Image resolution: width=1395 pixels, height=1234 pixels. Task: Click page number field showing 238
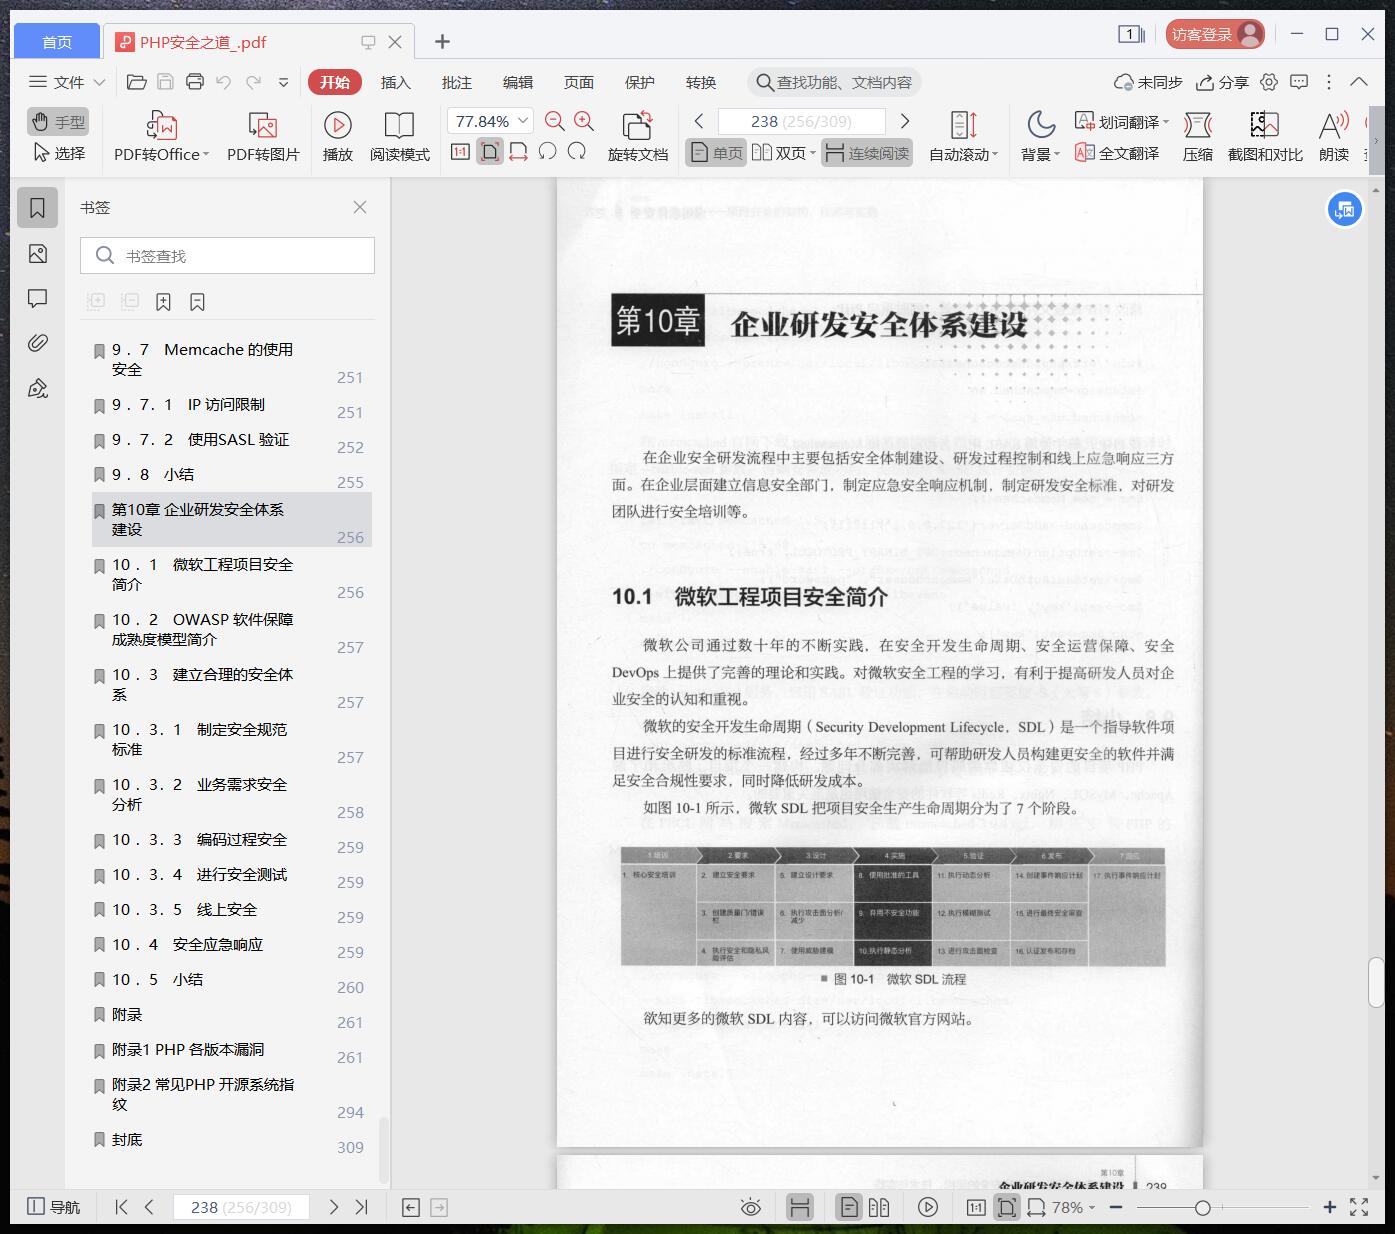(802, 121)
